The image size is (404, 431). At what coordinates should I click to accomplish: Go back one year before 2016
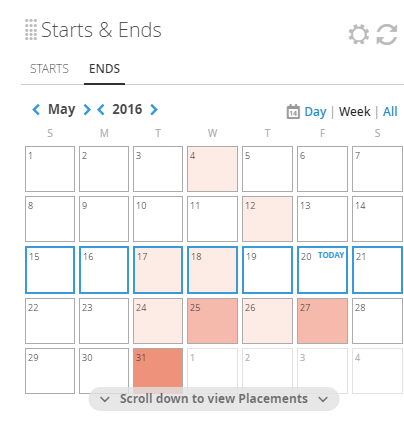(101, 109)
